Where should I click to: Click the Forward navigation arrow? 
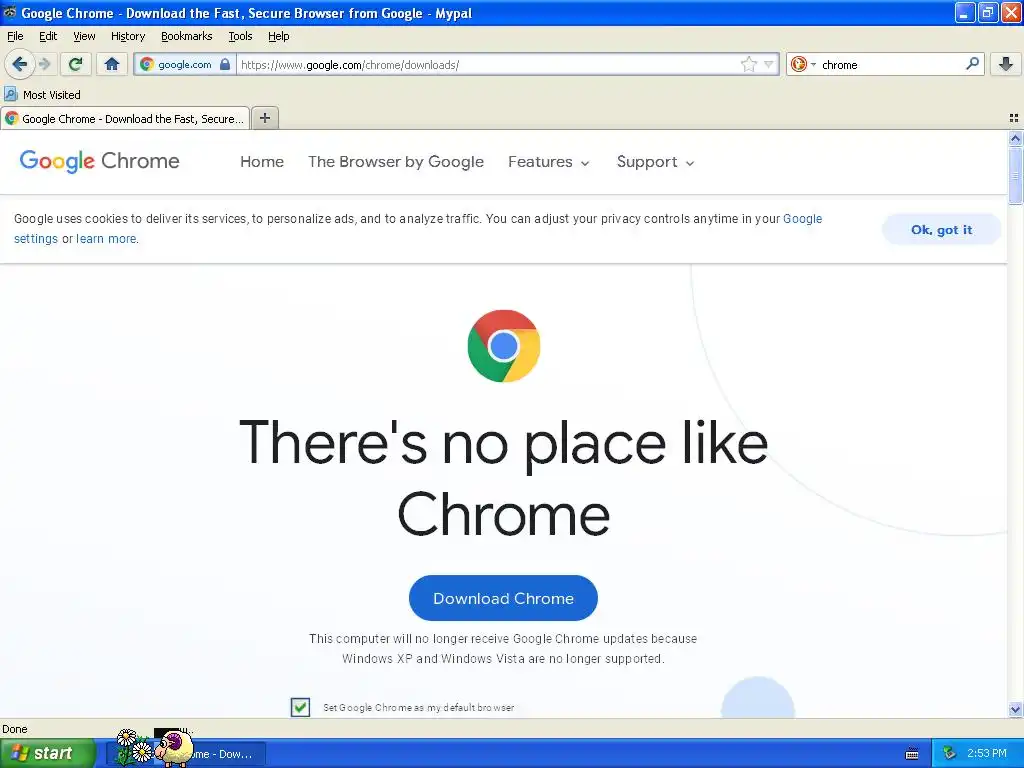pos(44,64)
